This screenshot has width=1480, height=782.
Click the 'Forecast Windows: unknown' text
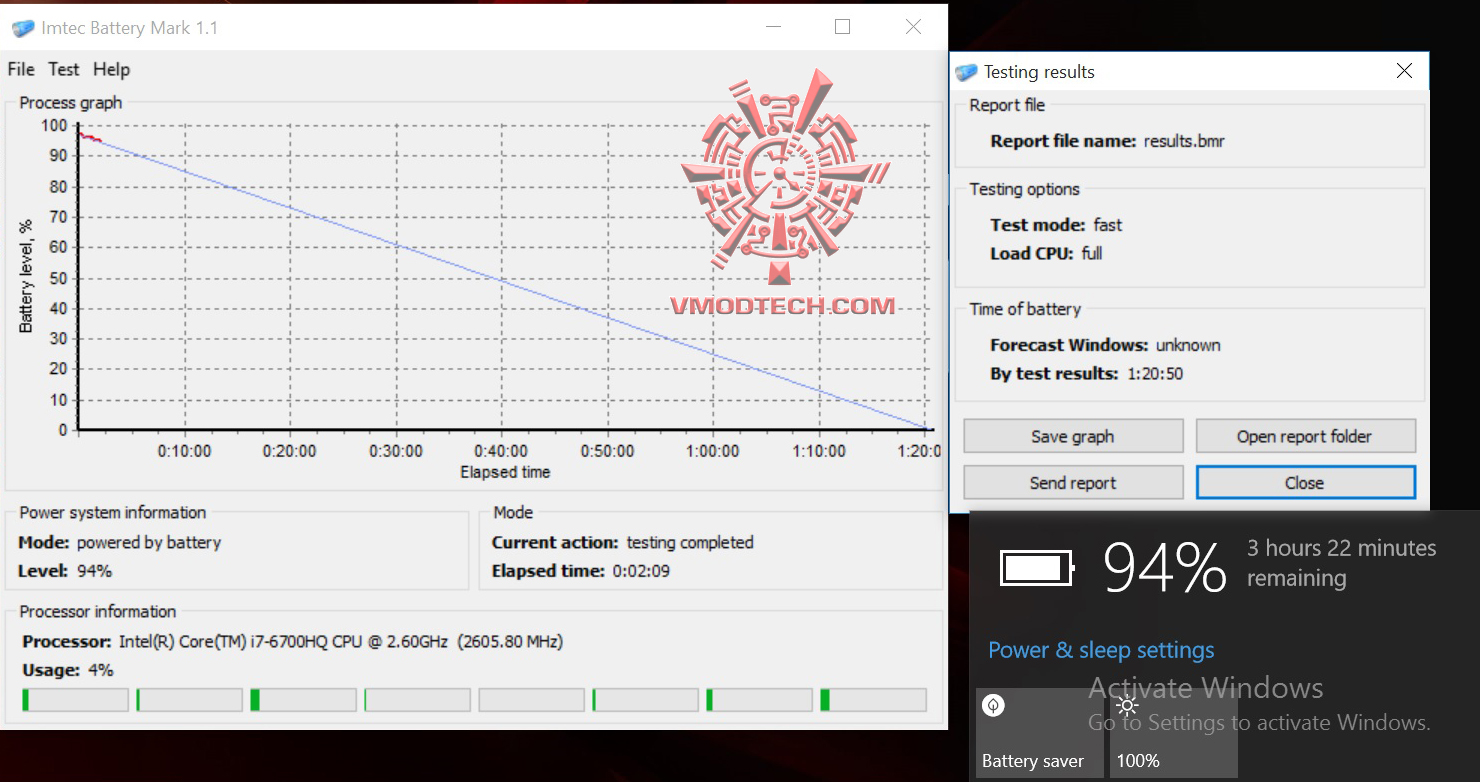point(1105,345)
